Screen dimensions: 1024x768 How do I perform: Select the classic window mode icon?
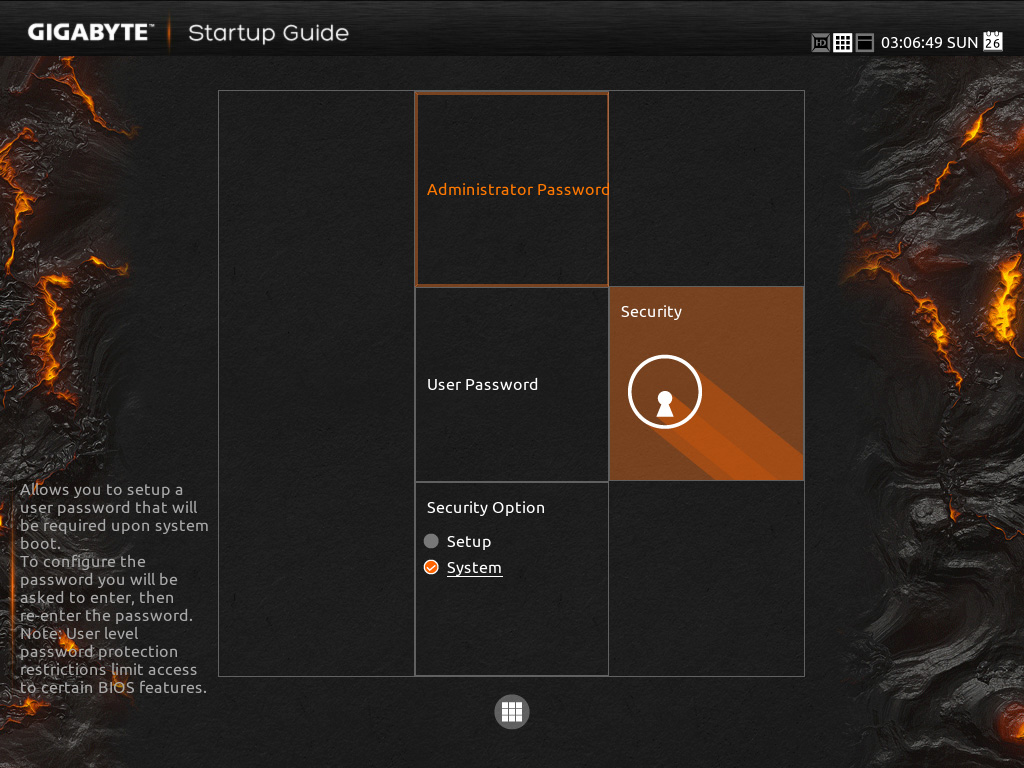865,43
